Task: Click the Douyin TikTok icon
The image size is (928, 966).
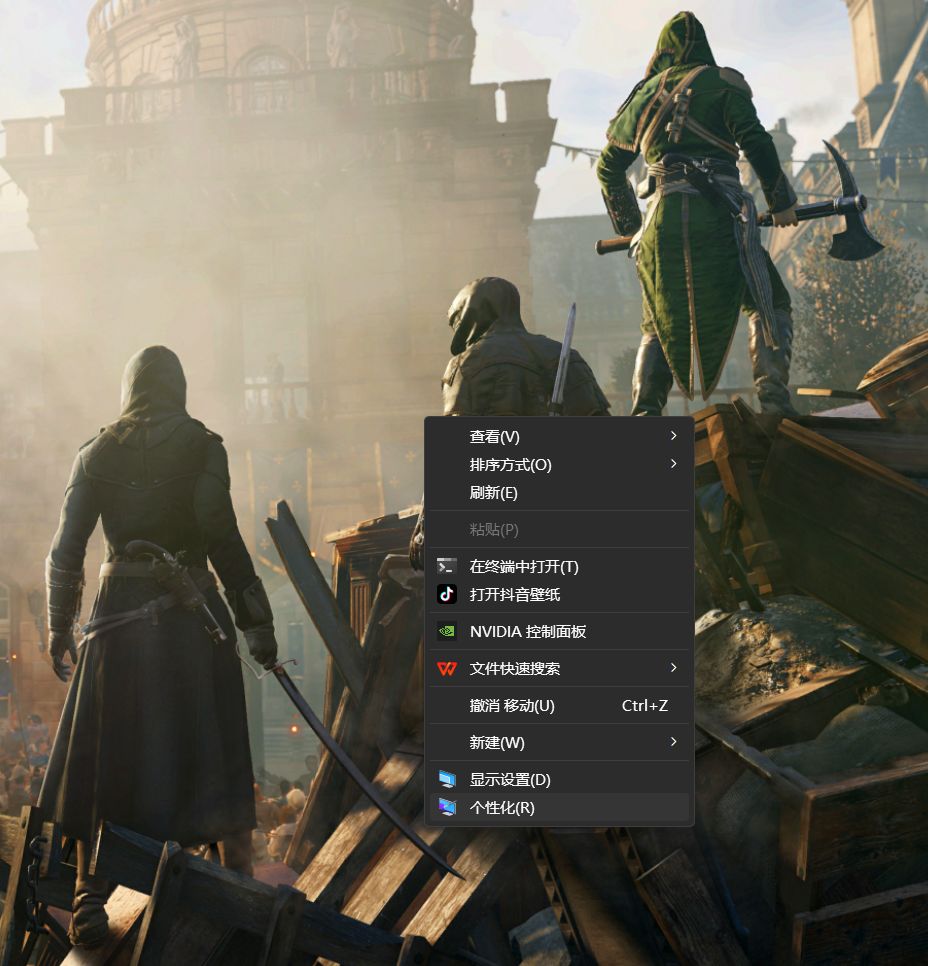Action: point(447,594)
